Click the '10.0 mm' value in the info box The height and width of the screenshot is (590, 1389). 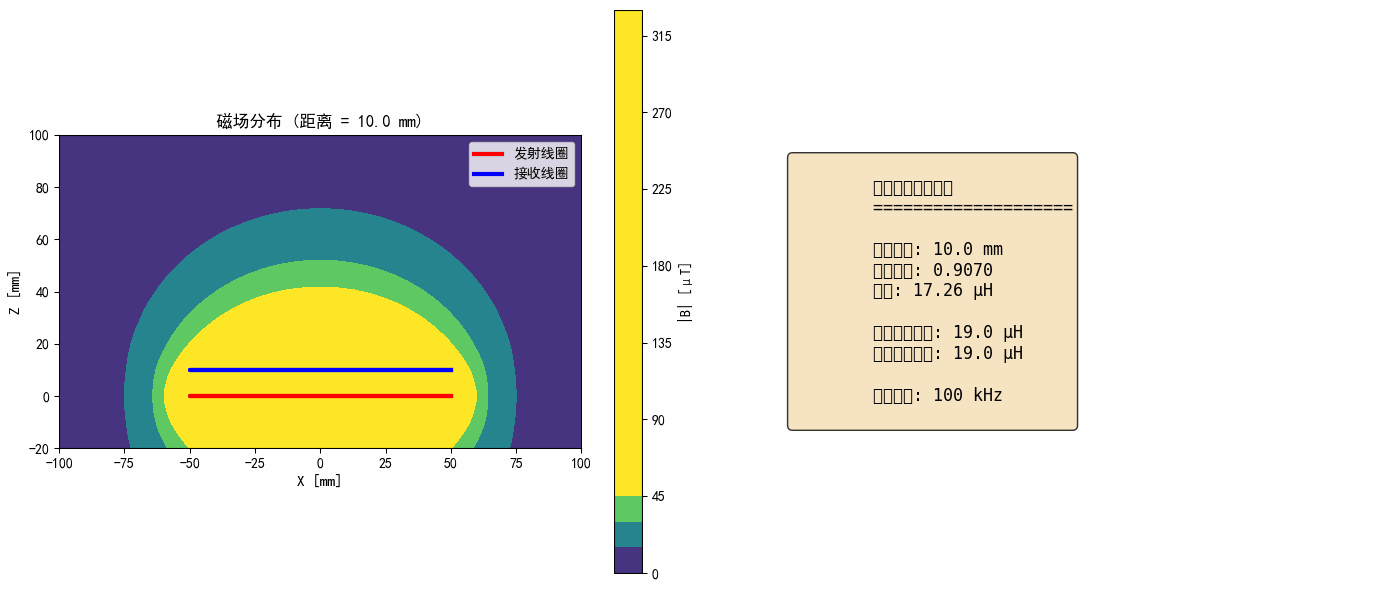coord(967,249)
